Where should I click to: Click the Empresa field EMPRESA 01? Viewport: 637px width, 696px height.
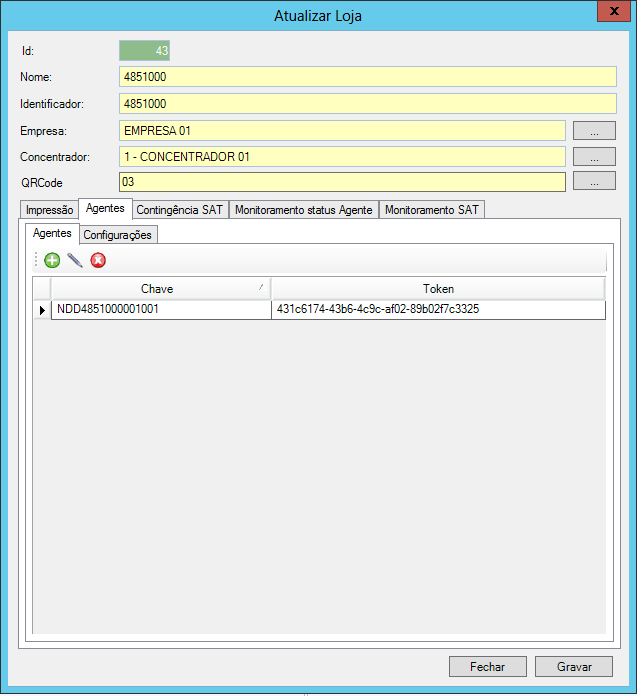click(342, 130)
